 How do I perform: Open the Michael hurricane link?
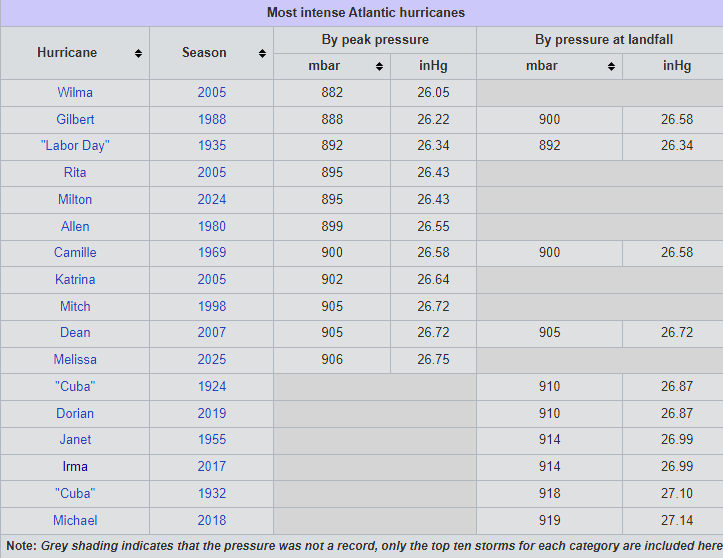75,520
